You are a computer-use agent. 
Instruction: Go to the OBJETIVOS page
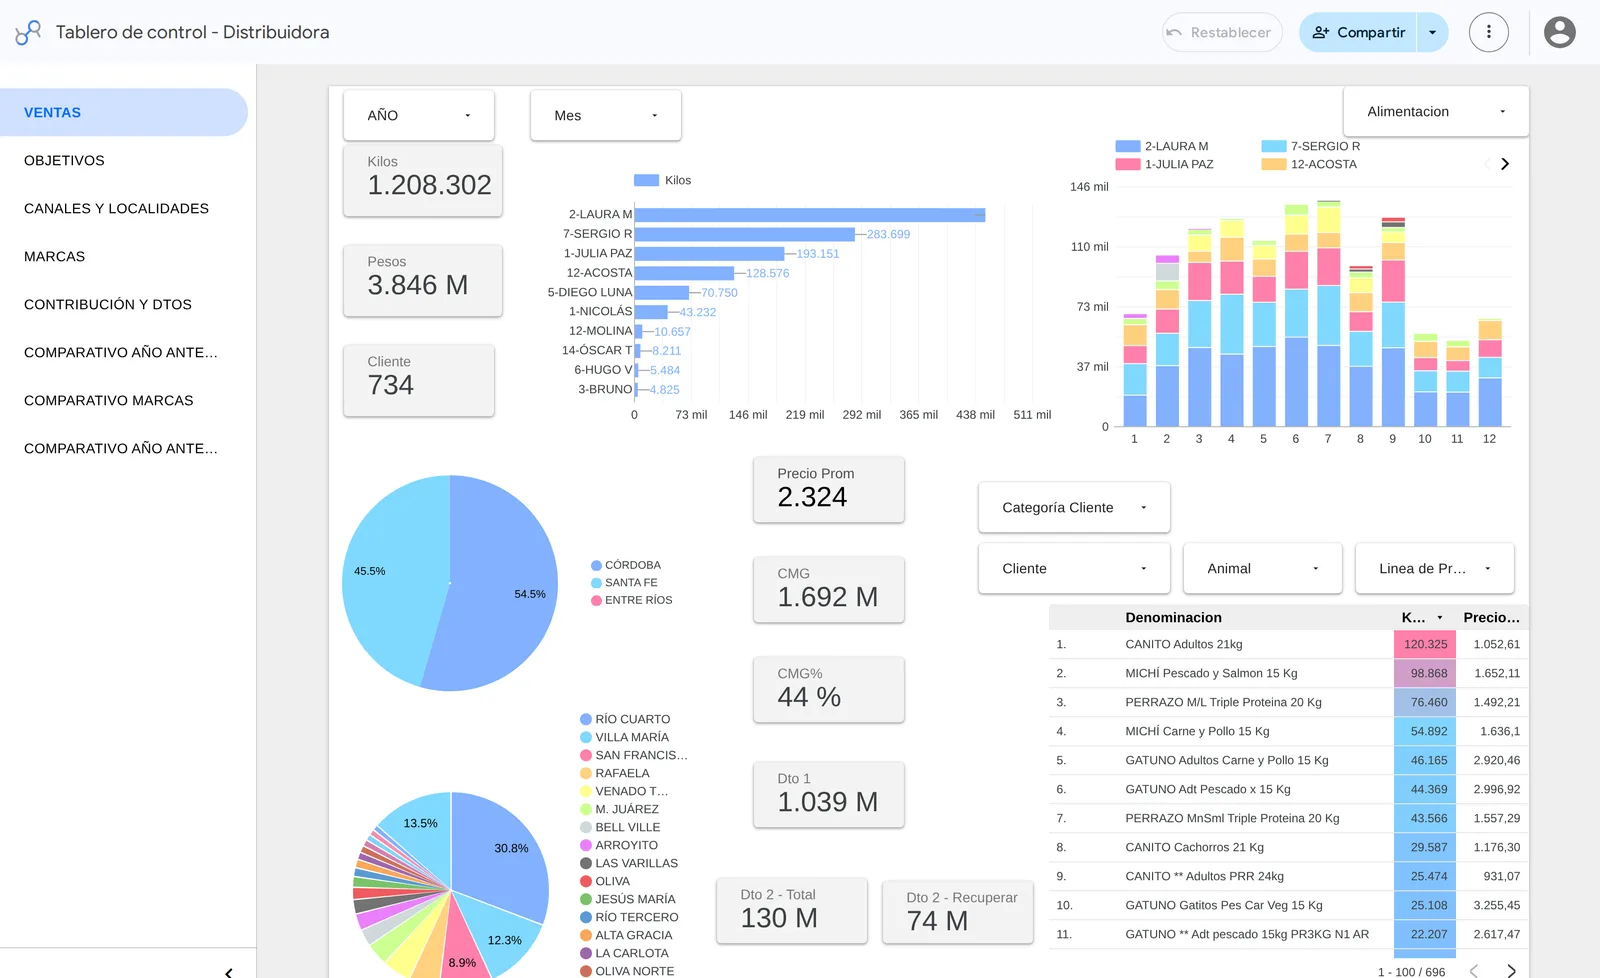click(x=124, y=160)
